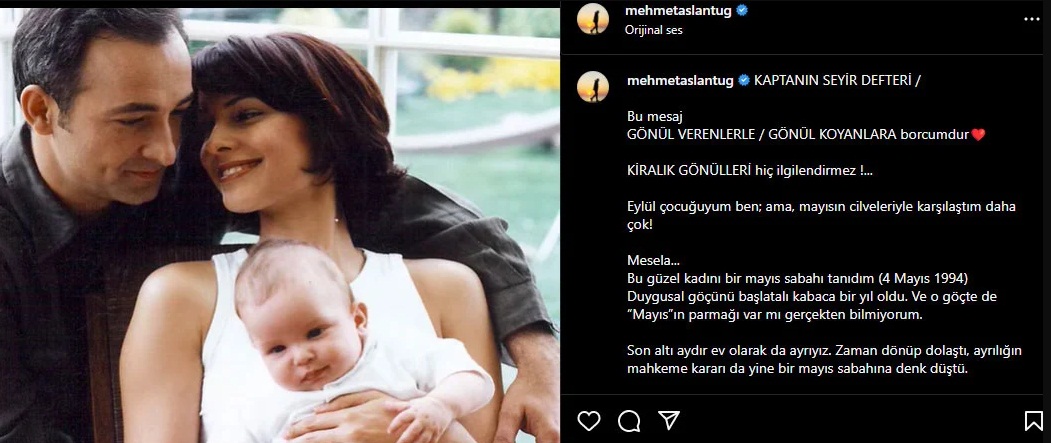Click the family photo in the post

click(280, 225)
